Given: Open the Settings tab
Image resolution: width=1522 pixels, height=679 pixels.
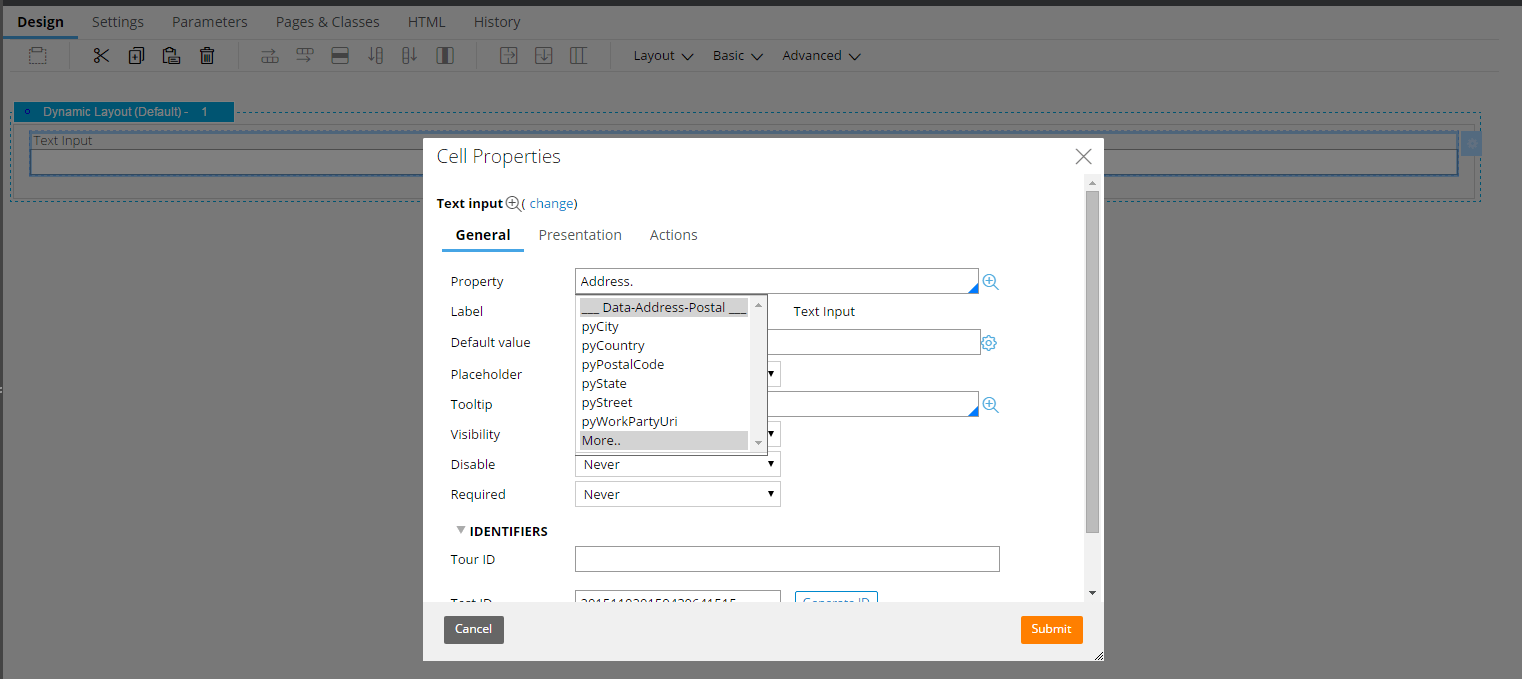Looking at the screenshot, I should point(117,21).
